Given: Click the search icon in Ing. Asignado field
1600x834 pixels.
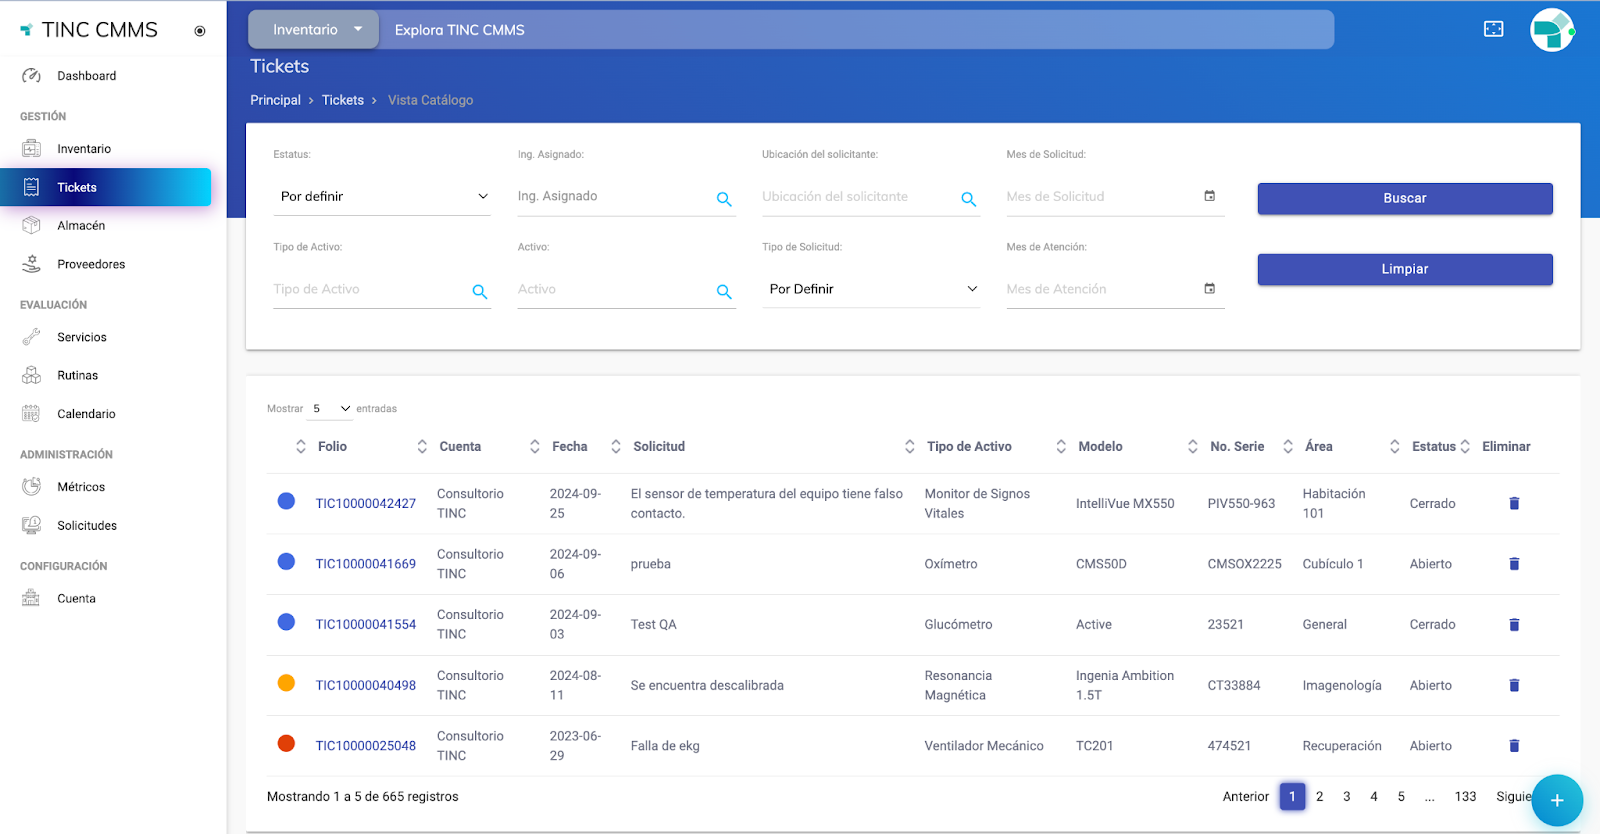Looking at the screenshot, I should coord(724,199).
